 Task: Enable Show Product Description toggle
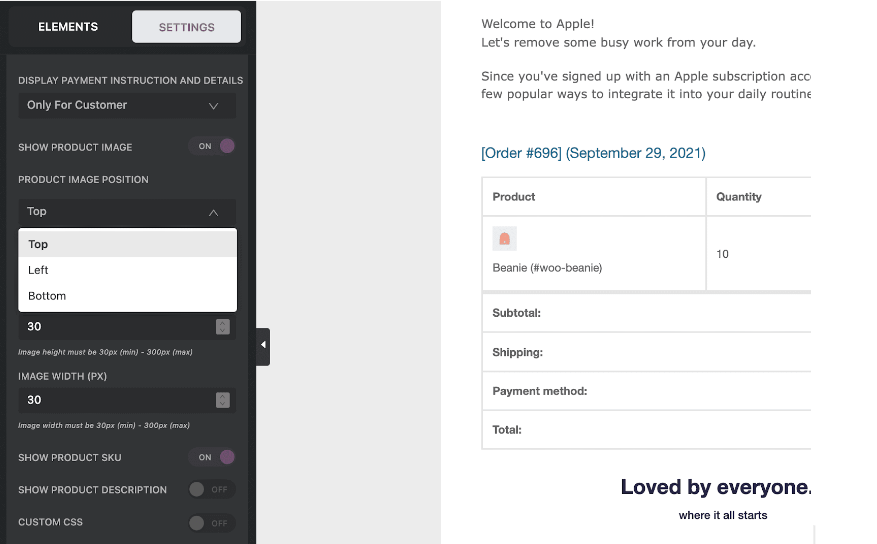[x=212, y=489]
